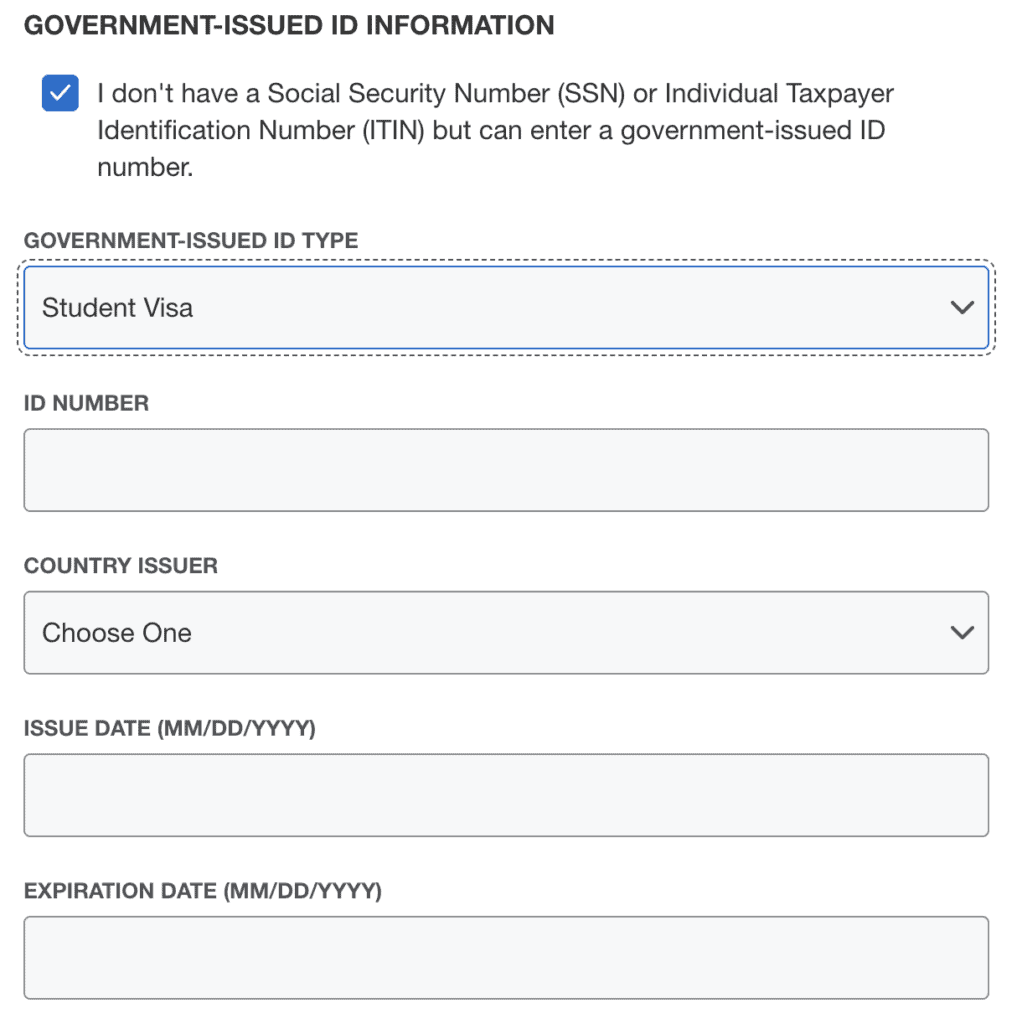1022x1024 pixels.
Task: Click the "Country Issuer" field label
Action: [x=120, y=566]
